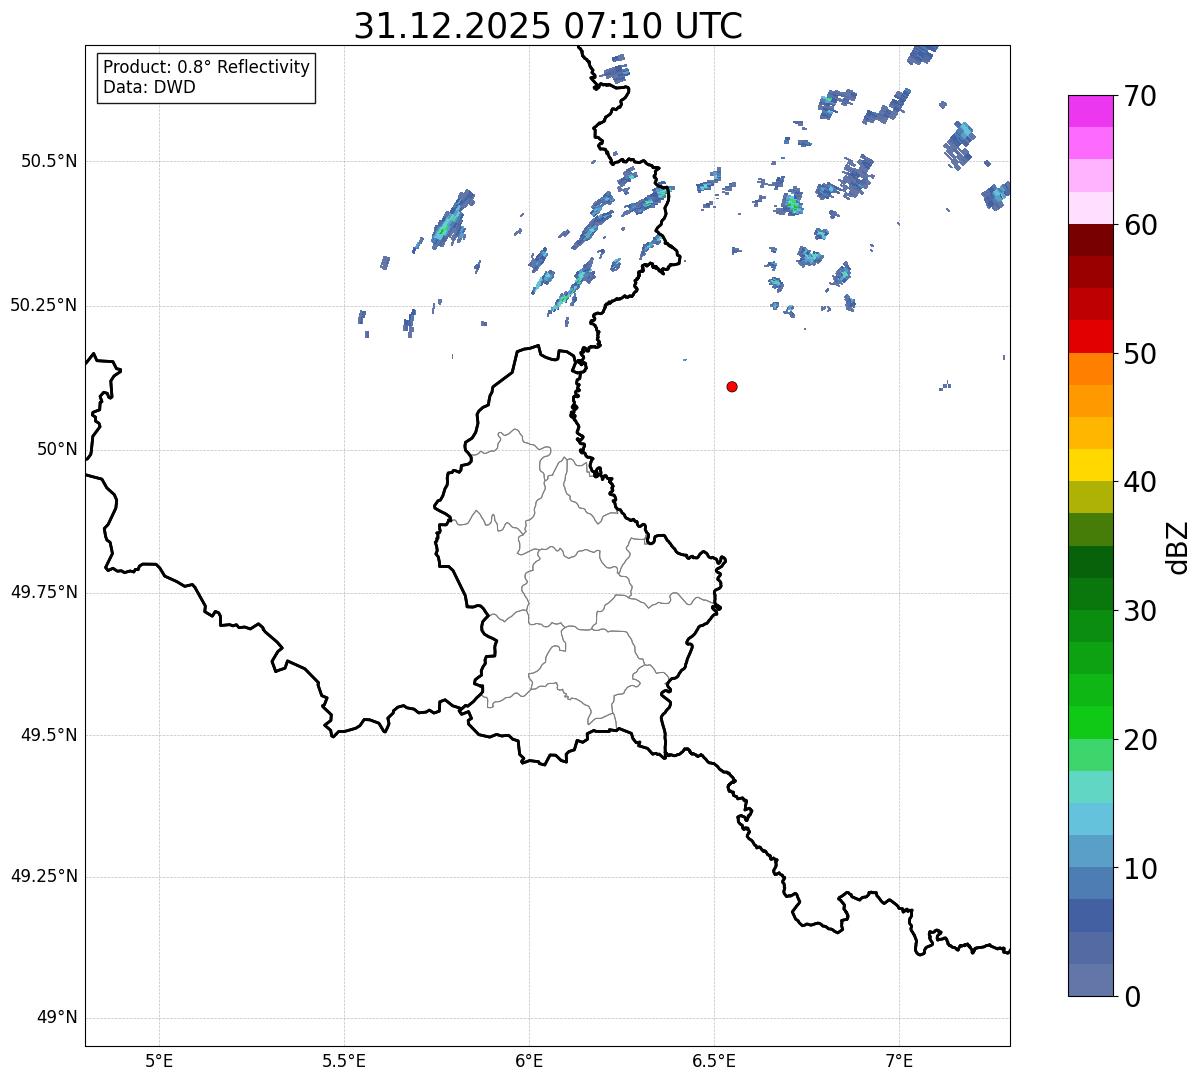The width and height of the screenshot is (1202, 1081).
Task: Click the colorbar tick label 40
Action: (1140, 482)
